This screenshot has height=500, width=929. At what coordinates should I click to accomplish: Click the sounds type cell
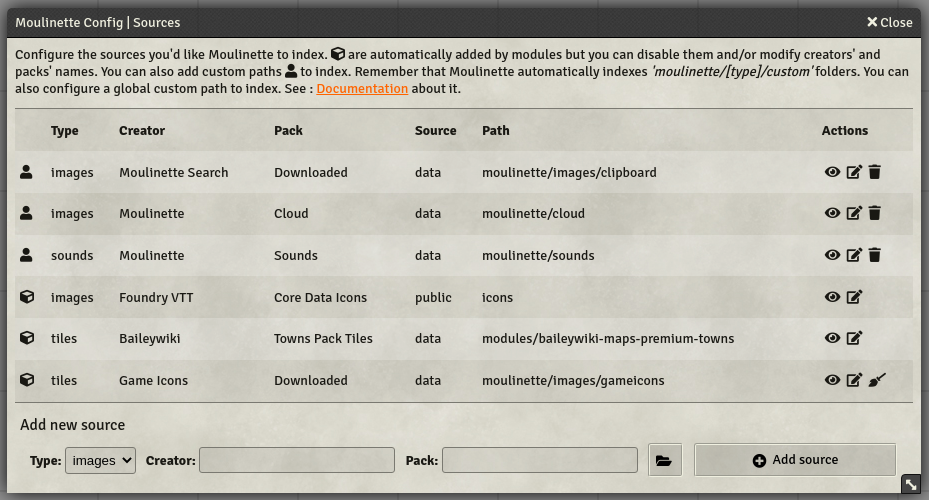click(x=72, y=255)
